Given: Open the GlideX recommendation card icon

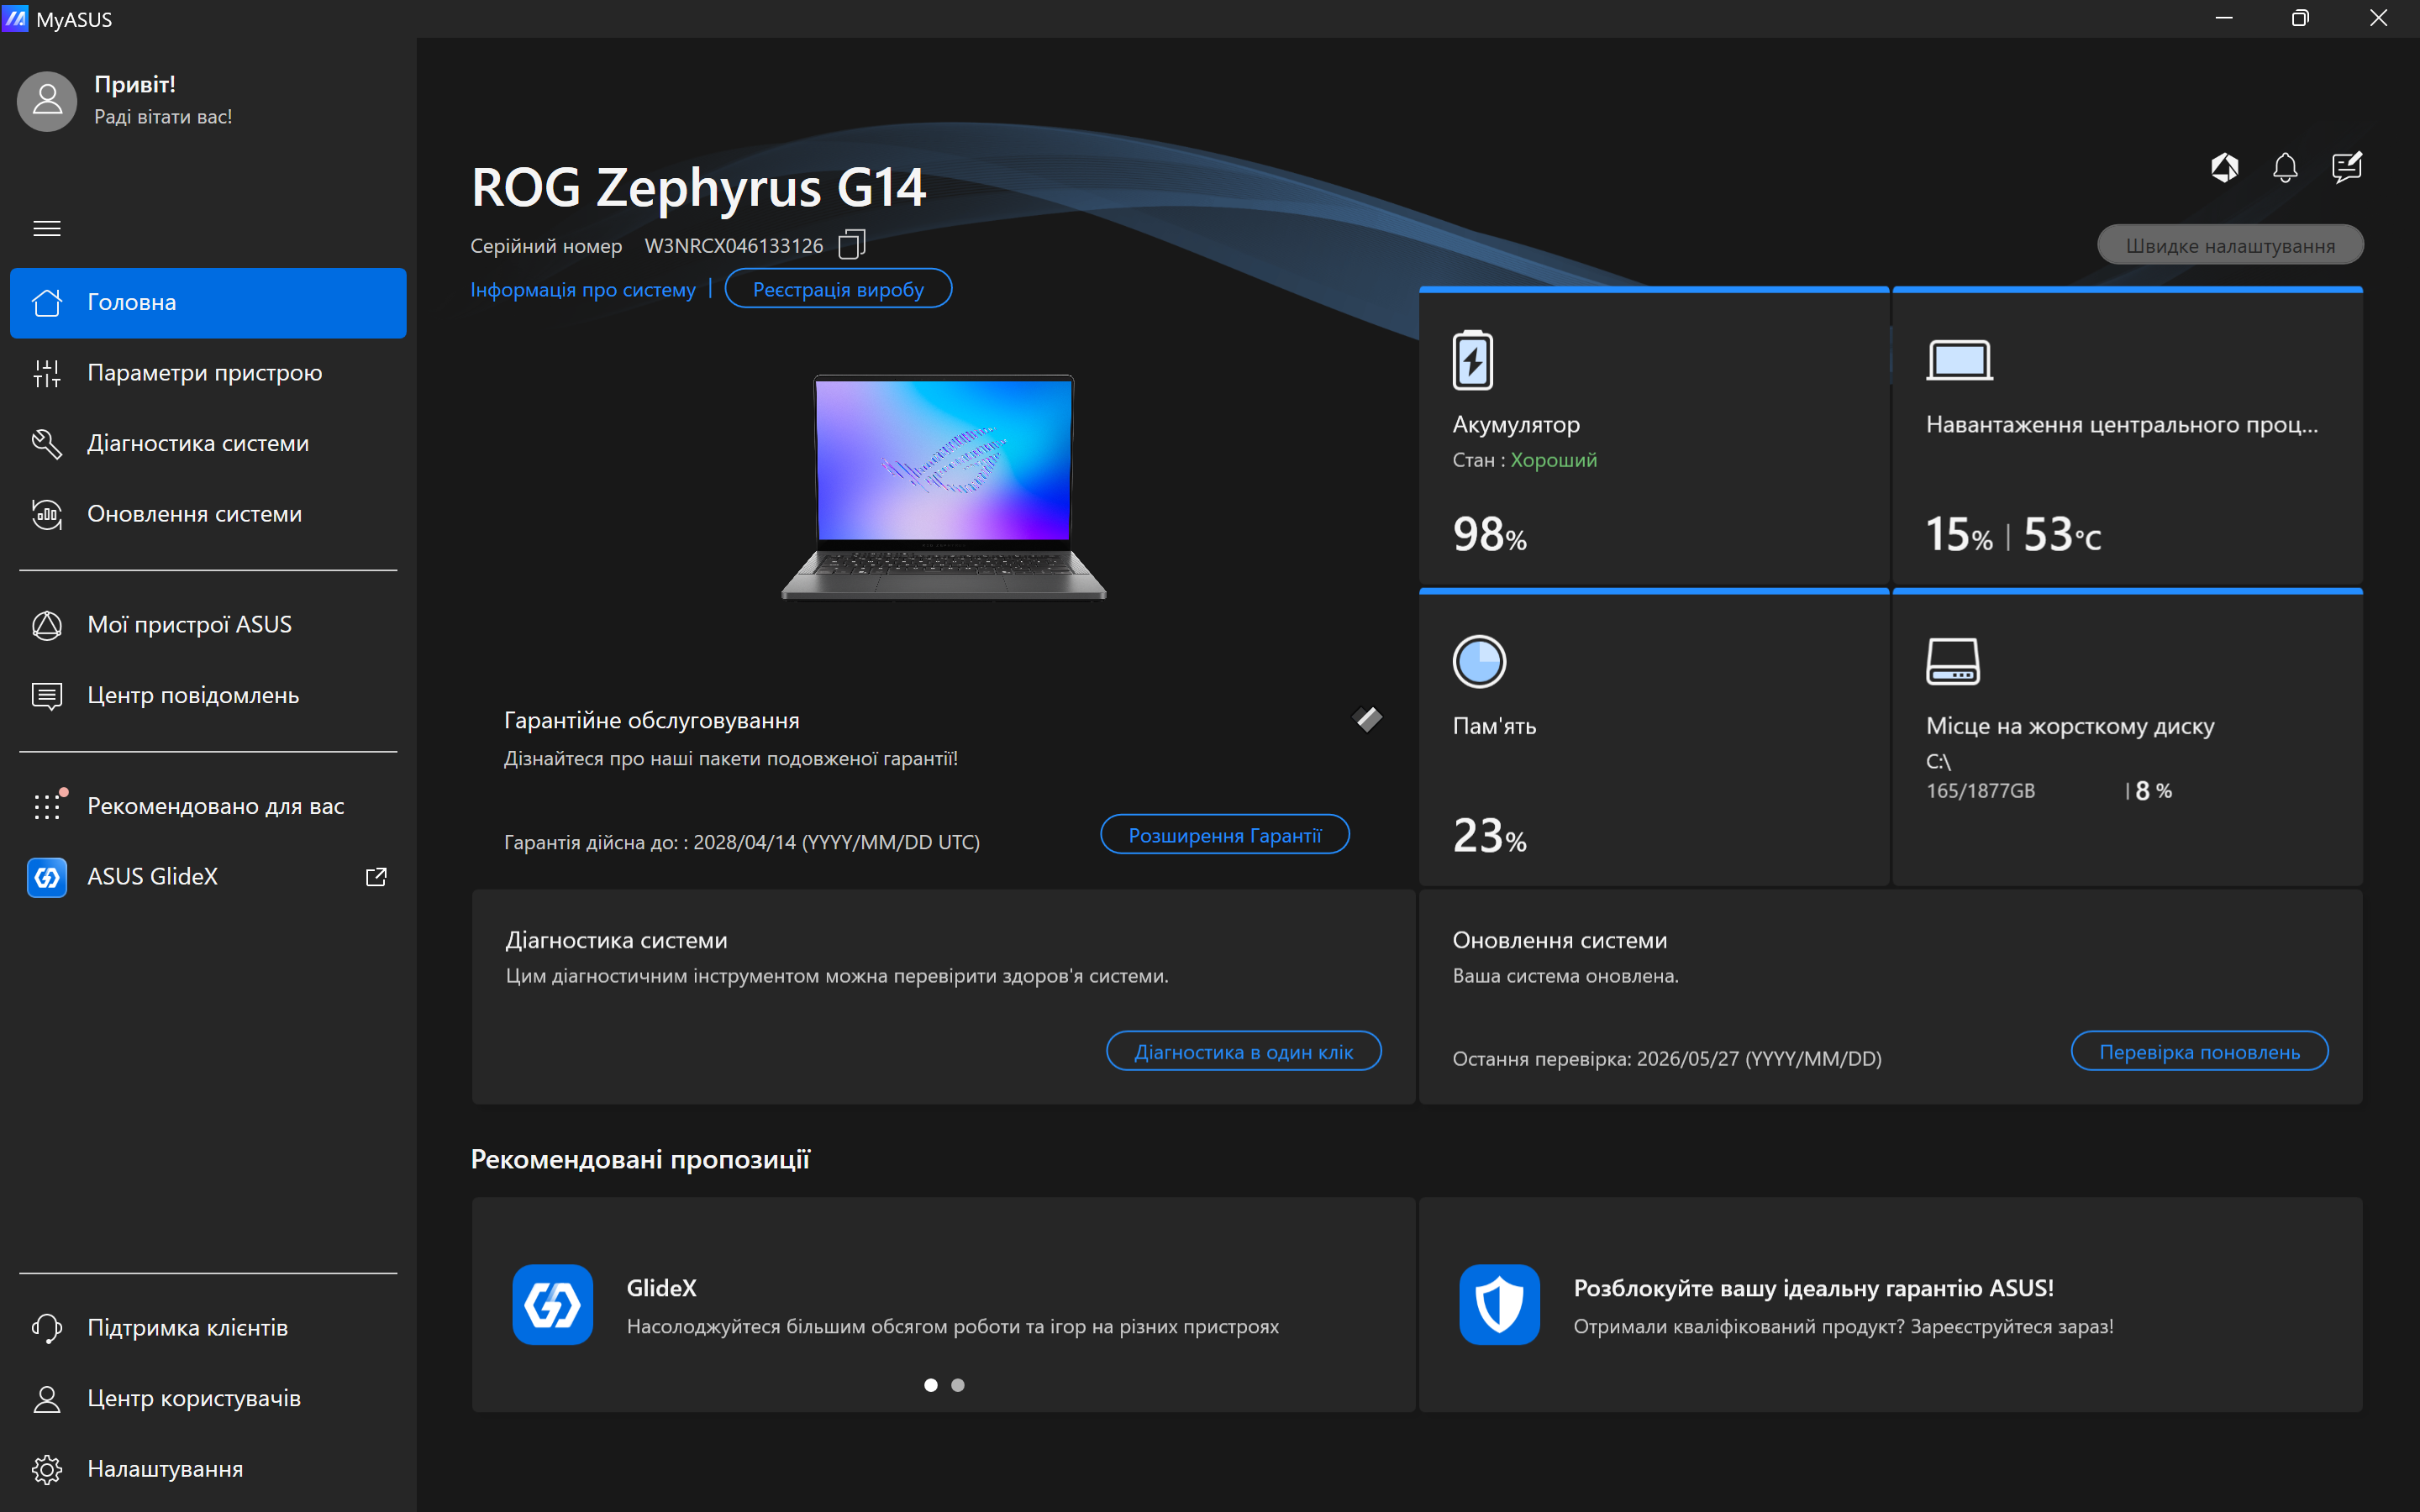Looking at the screenshot, I should 552,1305.
